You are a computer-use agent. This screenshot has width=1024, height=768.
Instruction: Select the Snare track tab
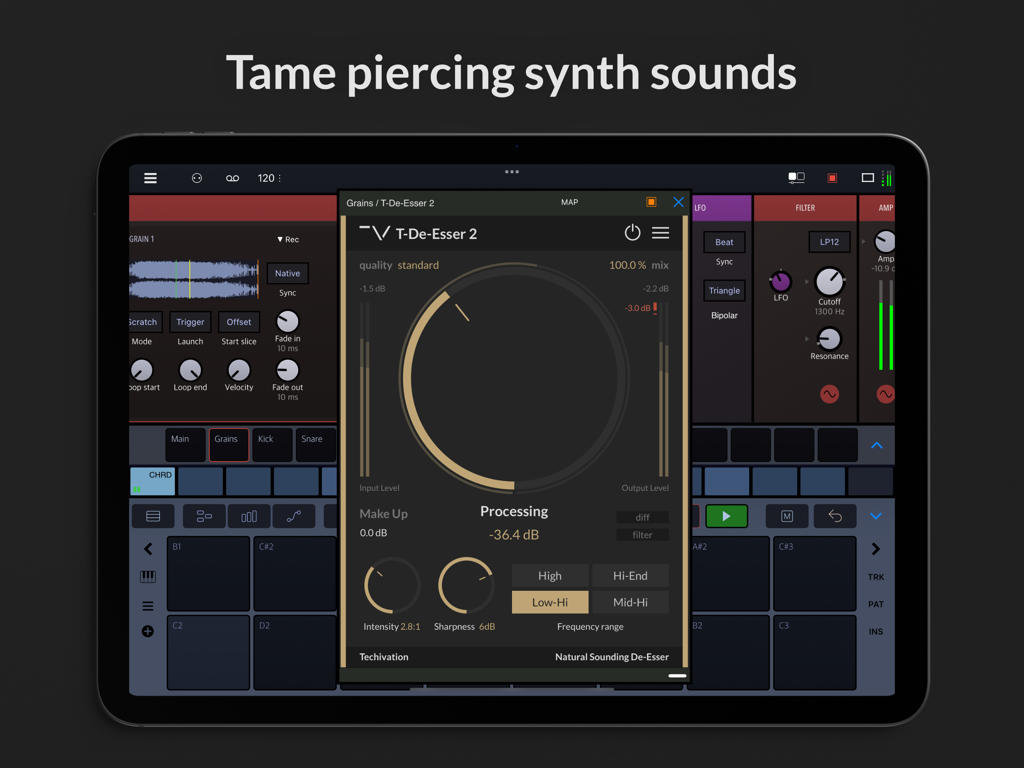[x=314, y=438]
